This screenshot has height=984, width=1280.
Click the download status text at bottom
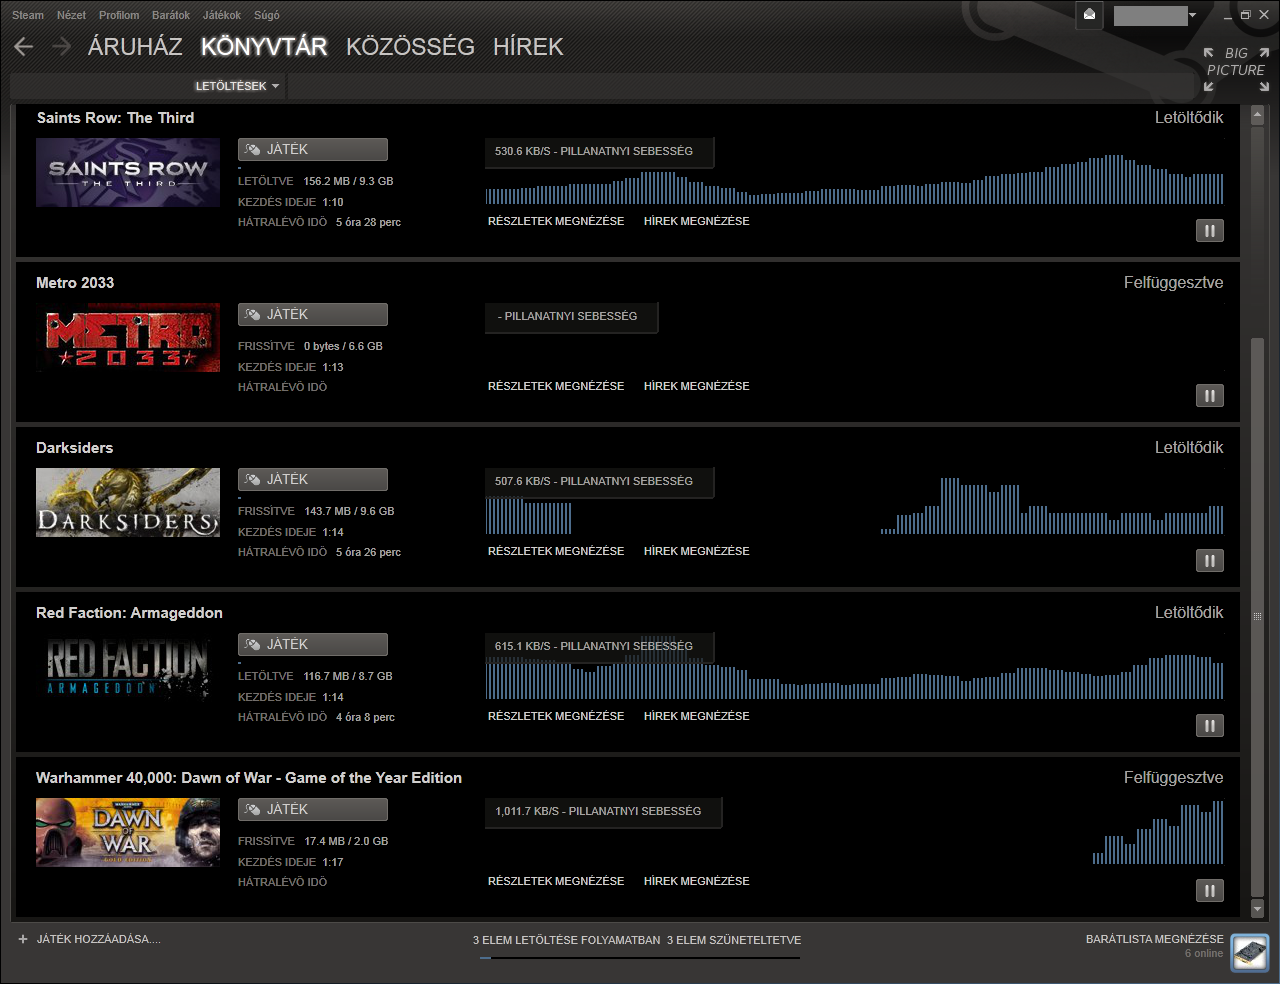[x=637, y=940]
